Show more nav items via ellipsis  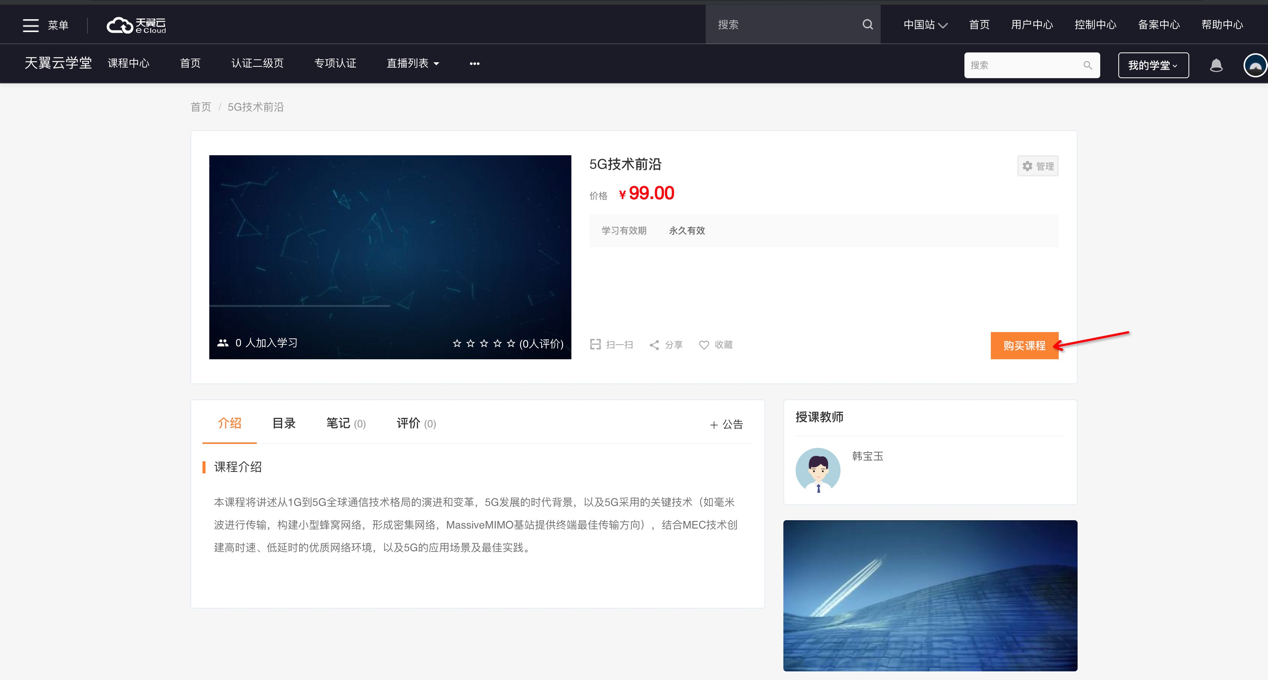[474, 64]
